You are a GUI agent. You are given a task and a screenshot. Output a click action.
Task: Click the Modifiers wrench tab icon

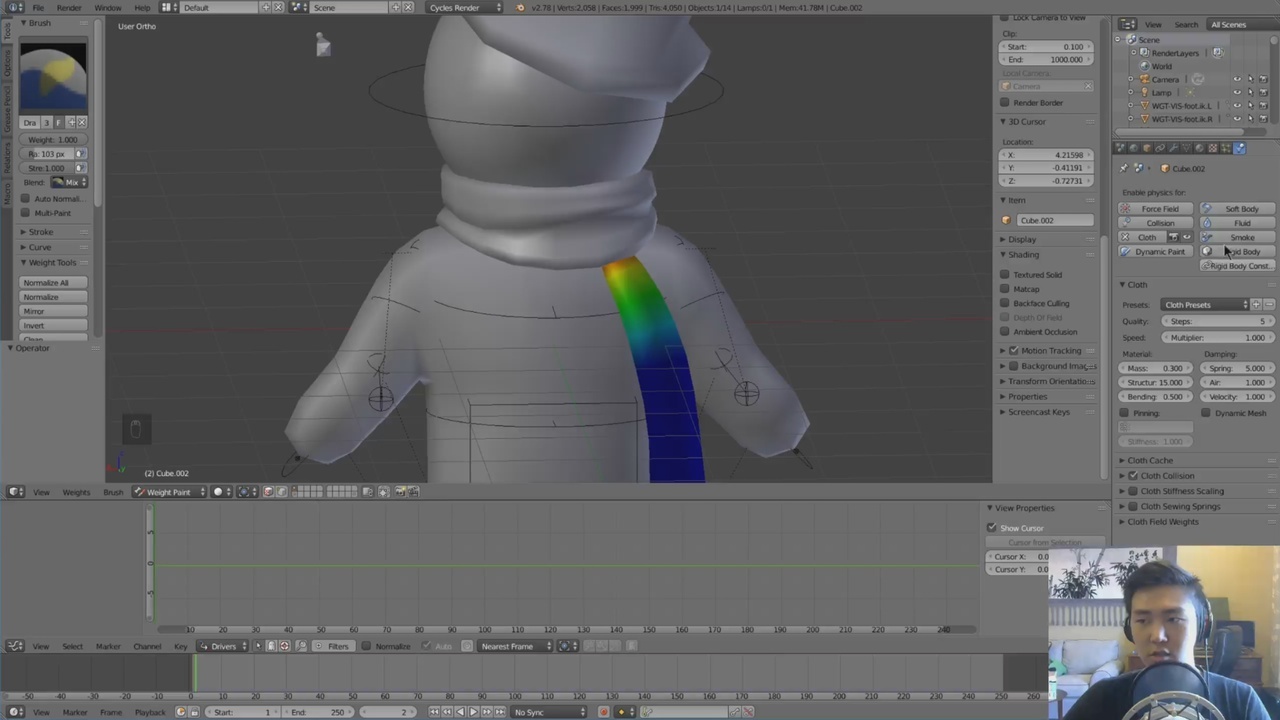click(x=1173, y=148)
